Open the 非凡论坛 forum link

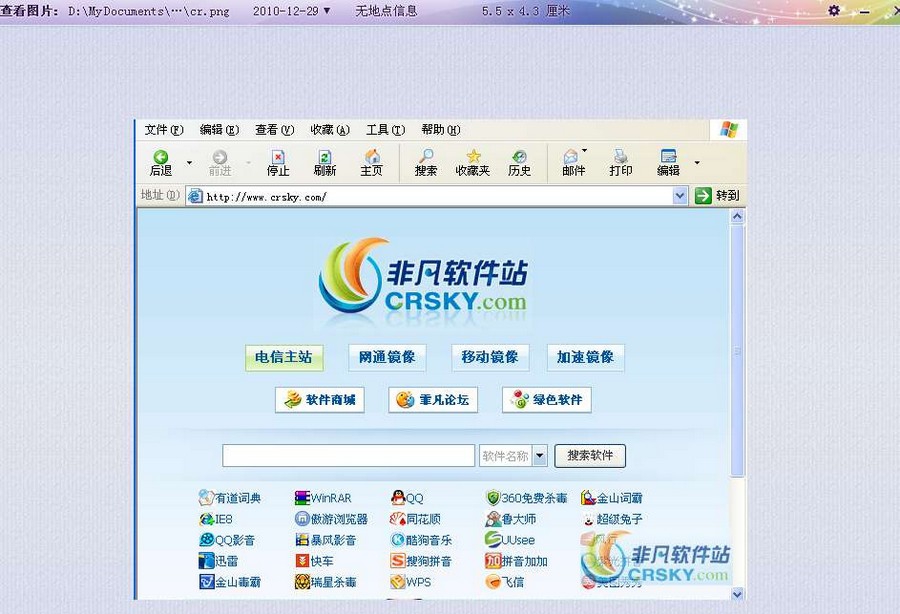click(x=433, y=399)
